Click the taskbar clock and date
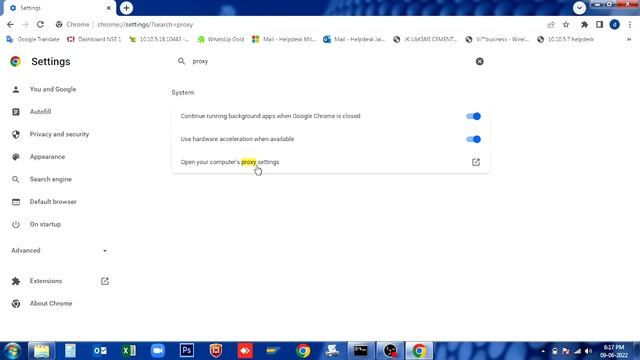The width and height of the screenshot is (640, 360). coord(614,351)
